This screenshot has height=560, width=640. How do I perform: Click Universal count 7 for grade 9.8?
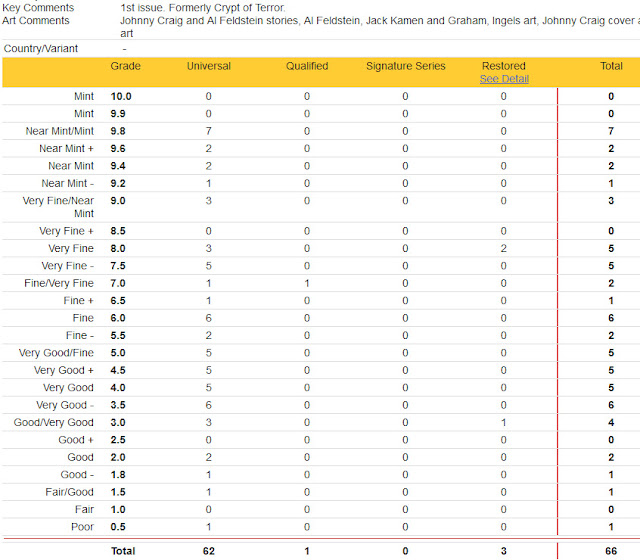209,131
